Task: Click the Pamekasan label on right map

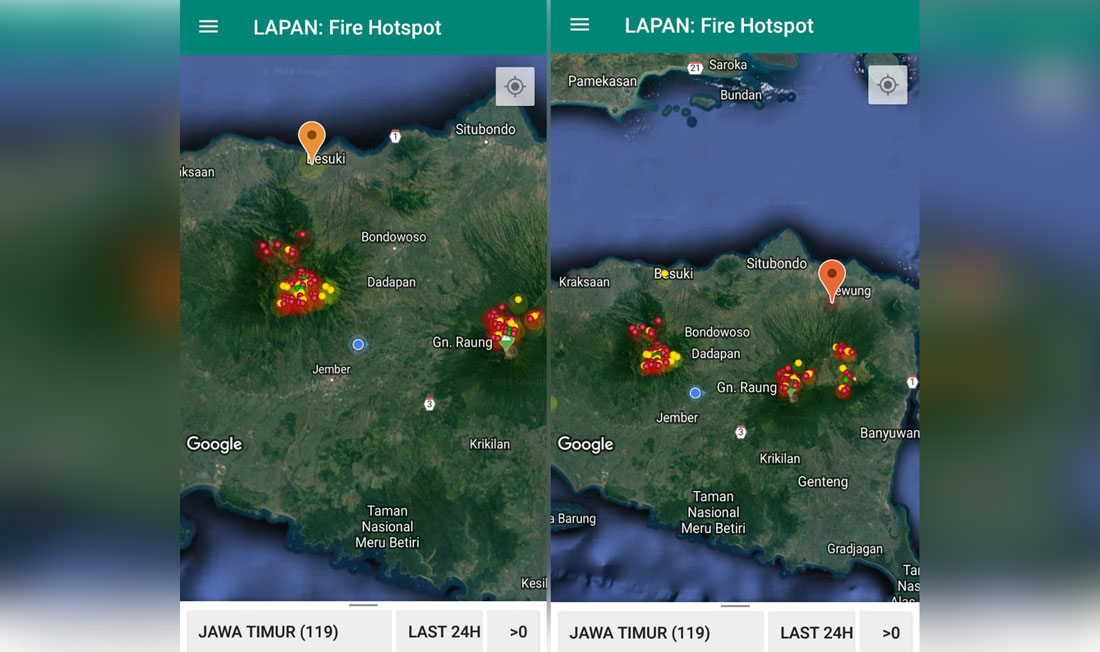Action: (x=603, y=81)
